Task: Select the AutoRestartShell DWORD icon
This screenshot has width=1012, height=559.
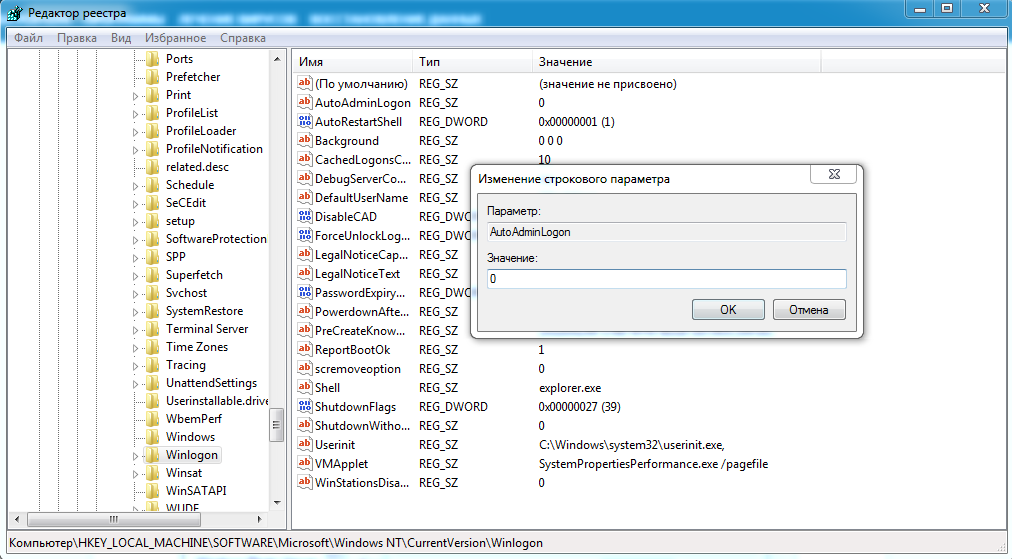Action: click(x=305, y=122)
